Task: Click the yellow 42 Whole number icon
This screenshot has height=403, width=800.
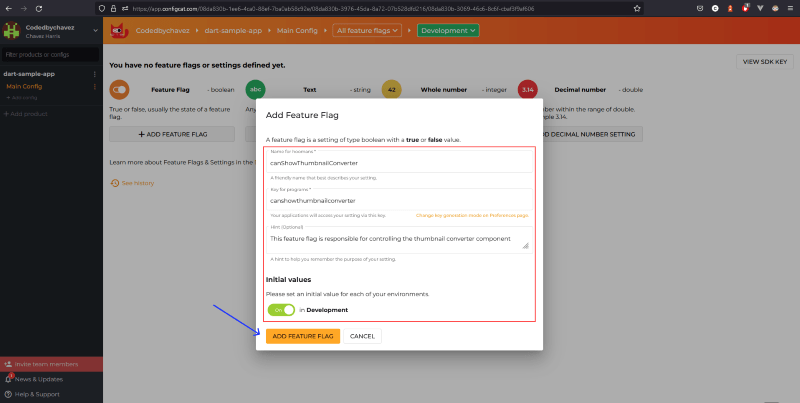Action: tap(392, 90)
